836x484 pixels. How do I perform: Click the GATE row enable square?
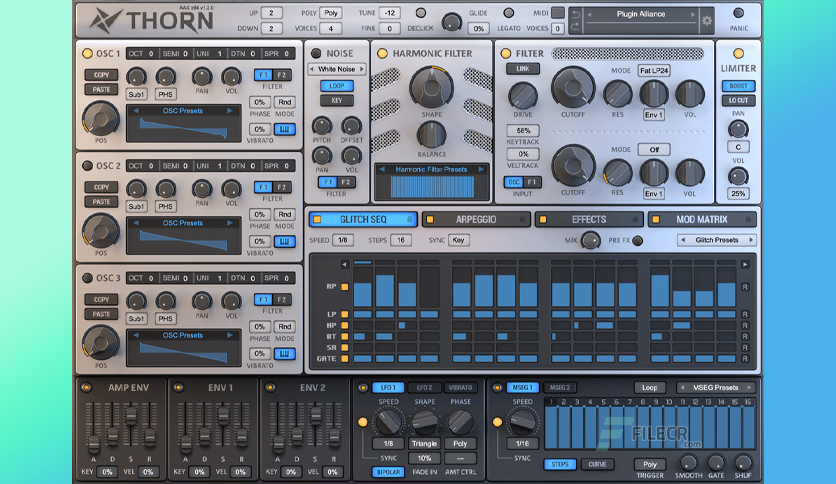click(x=345, y=359)
